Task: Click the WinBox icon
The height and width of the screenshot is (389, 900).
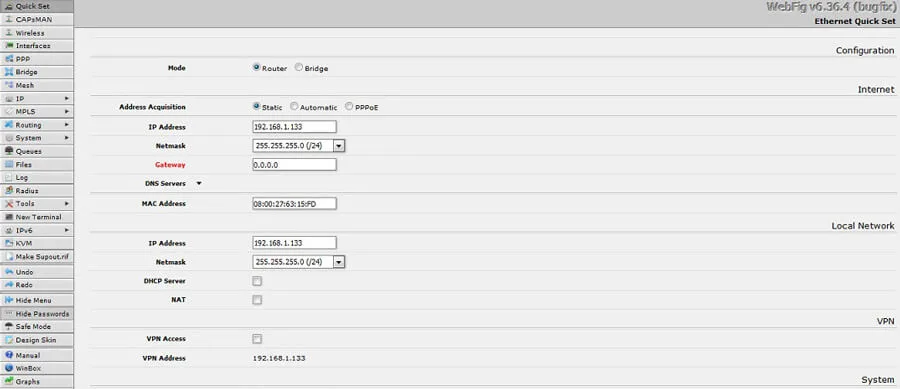Action: pyautogui.click(x=9, y=368)
